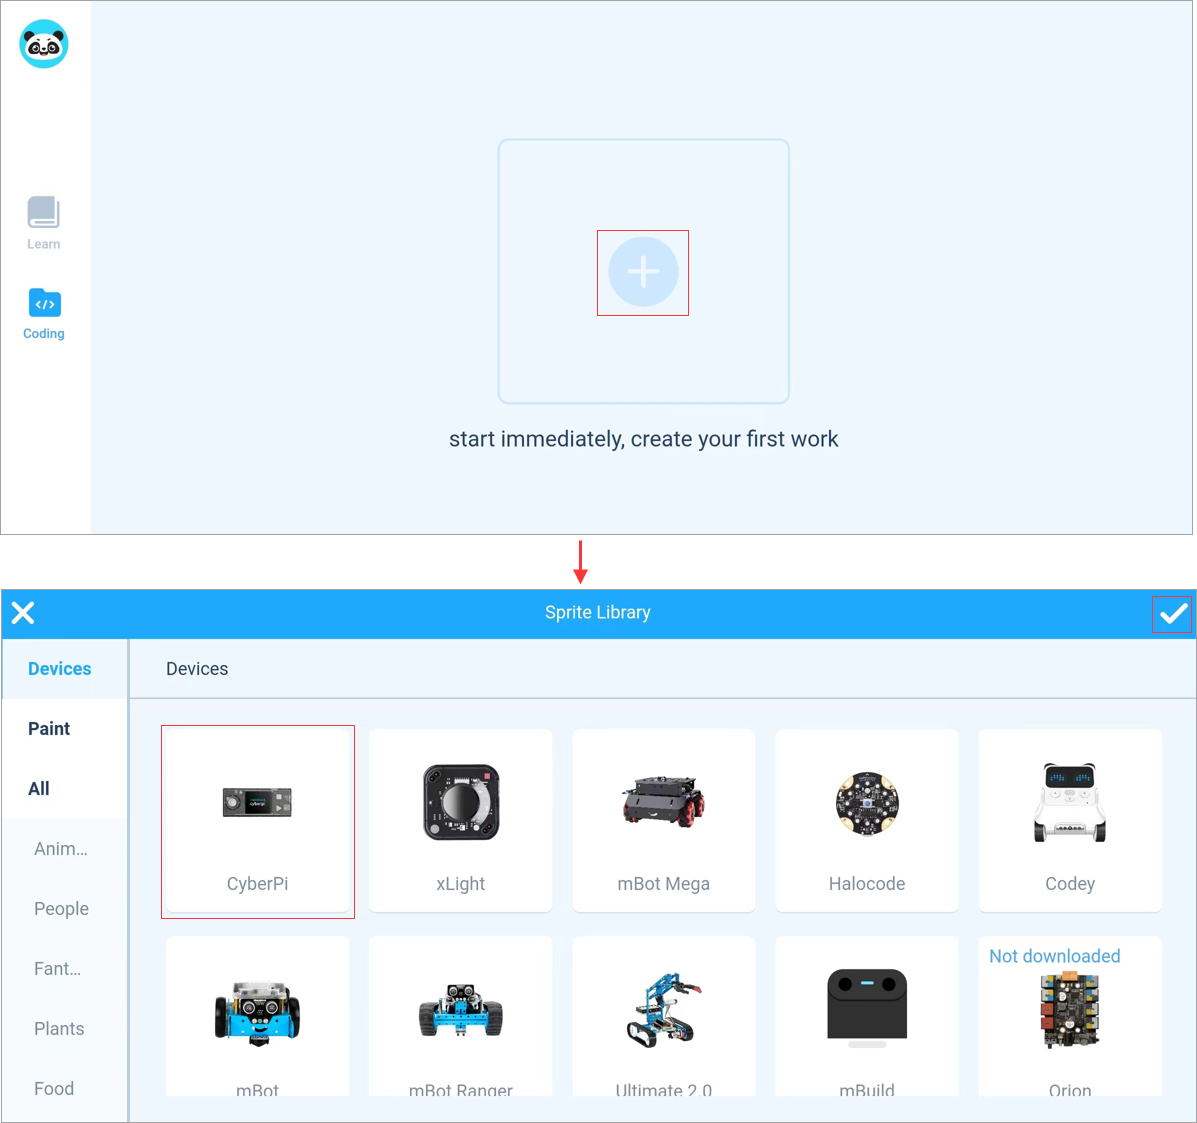Confirm selection with the checkmark button
This screenshot has width=1197, height=1123.
pyautogui.click(x=1173, y=614)
